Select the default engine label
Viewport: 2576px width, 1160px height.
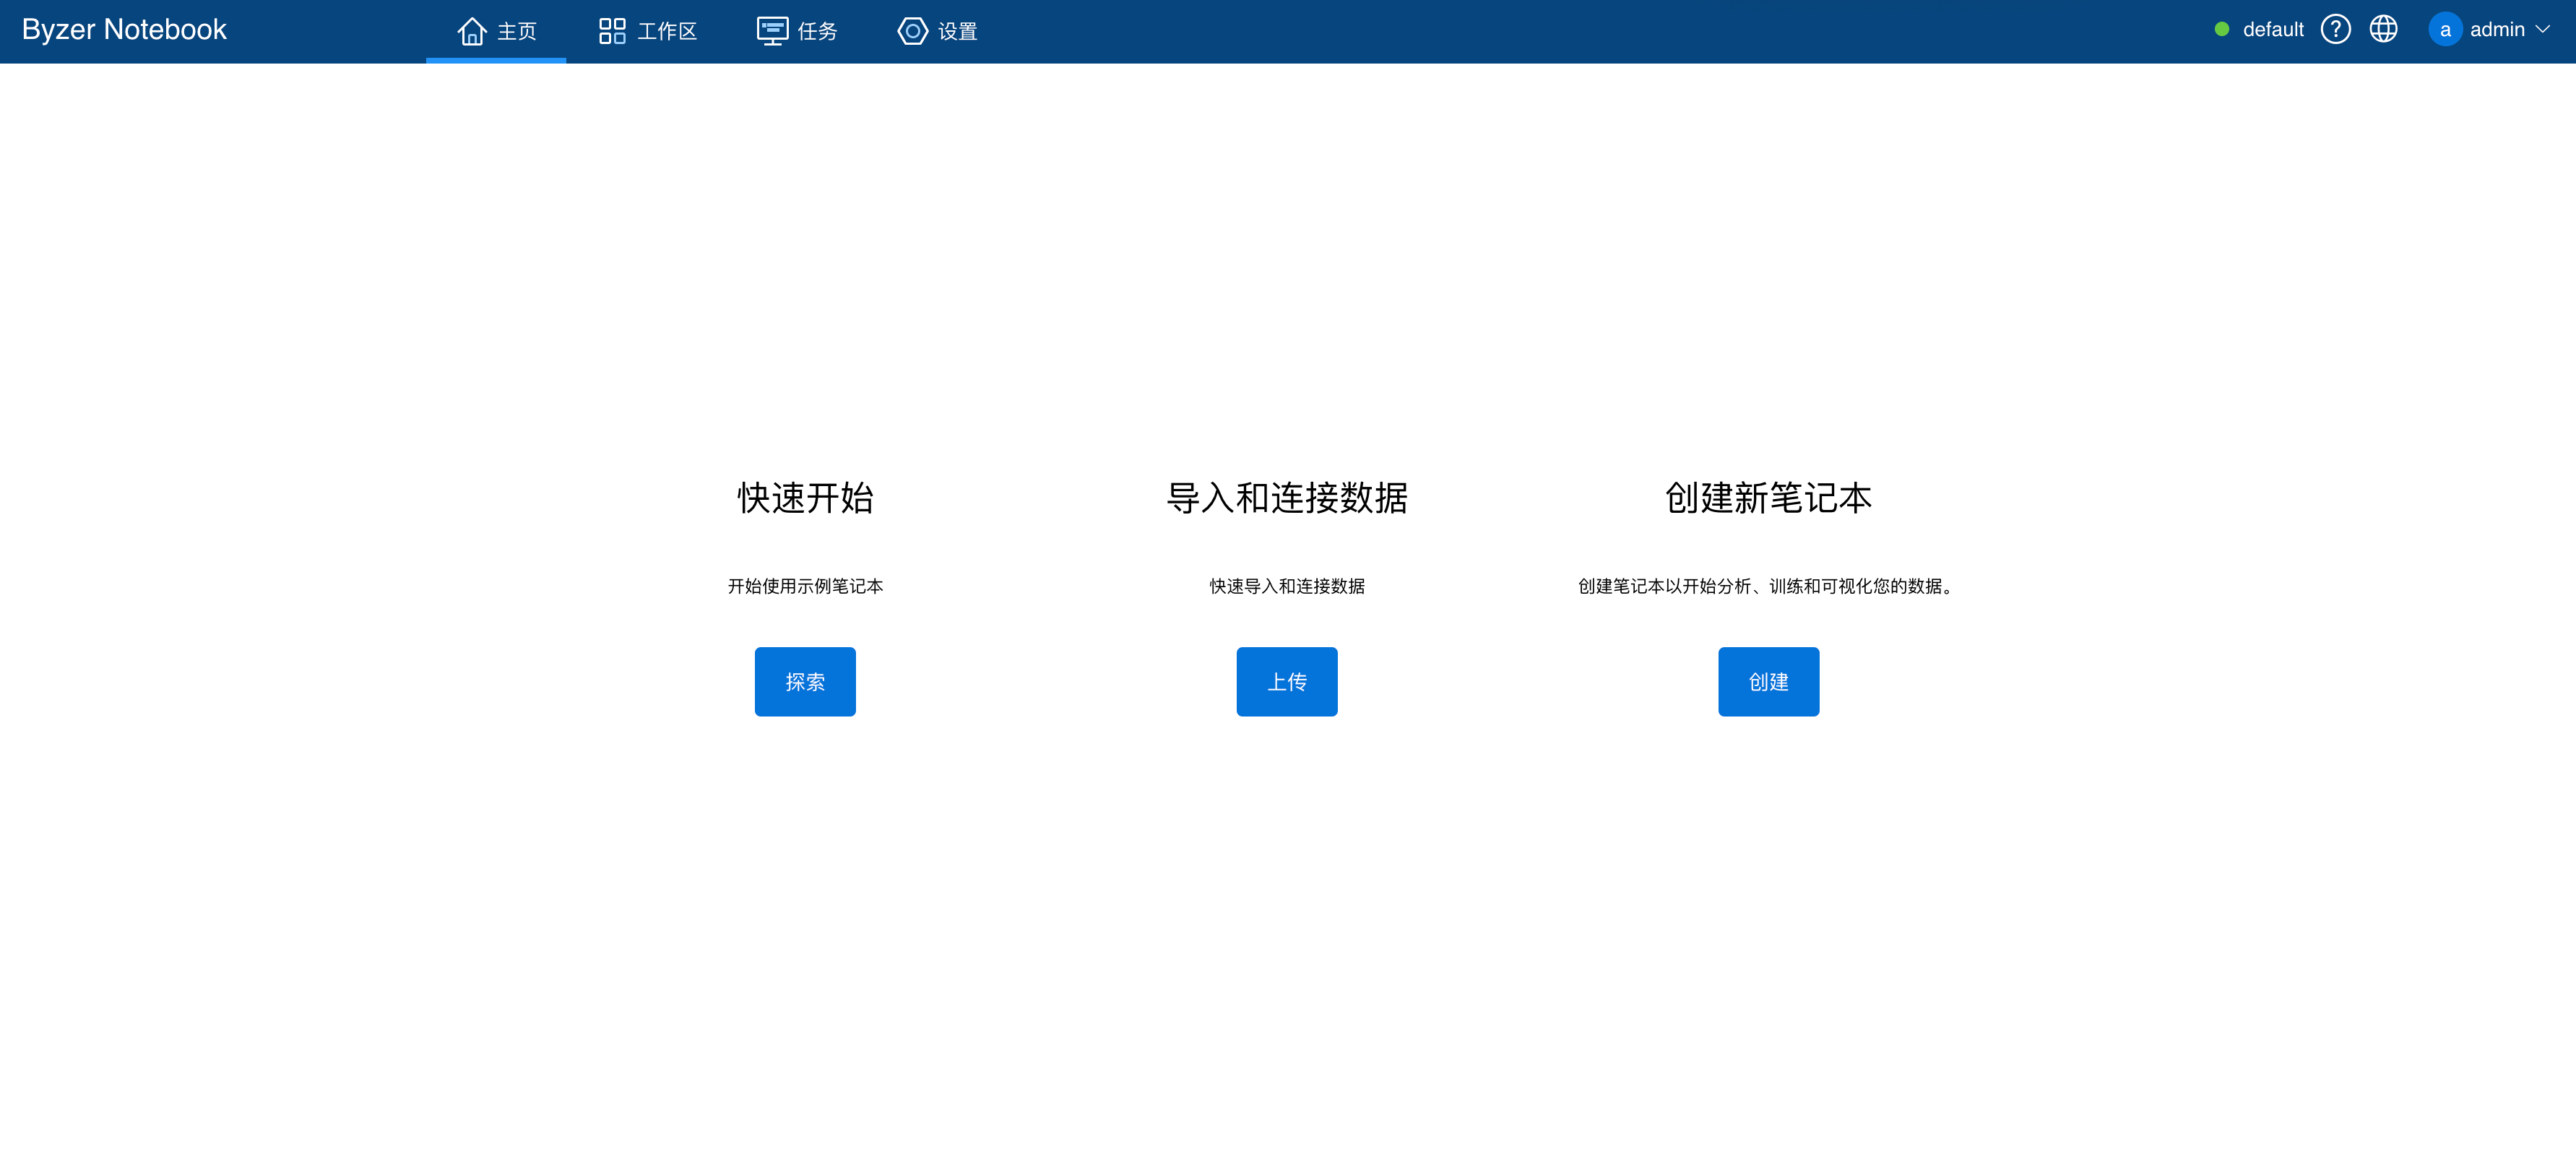pyautogui.click(x=2272, y=30)
